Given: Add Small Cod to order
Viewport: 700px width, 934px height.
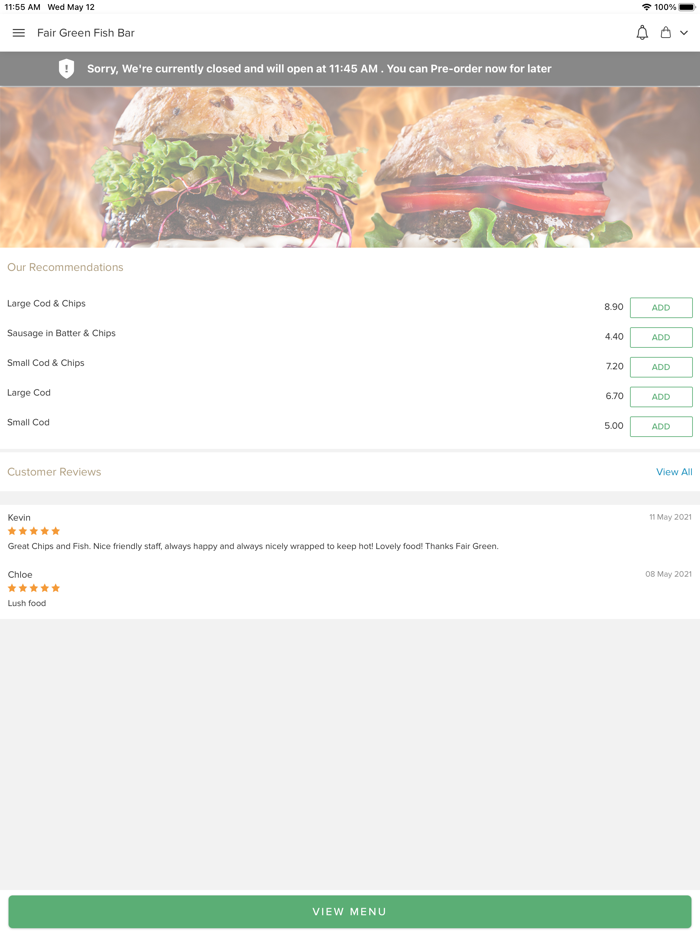Looking at the screenshot, I should tap(661, 426).
